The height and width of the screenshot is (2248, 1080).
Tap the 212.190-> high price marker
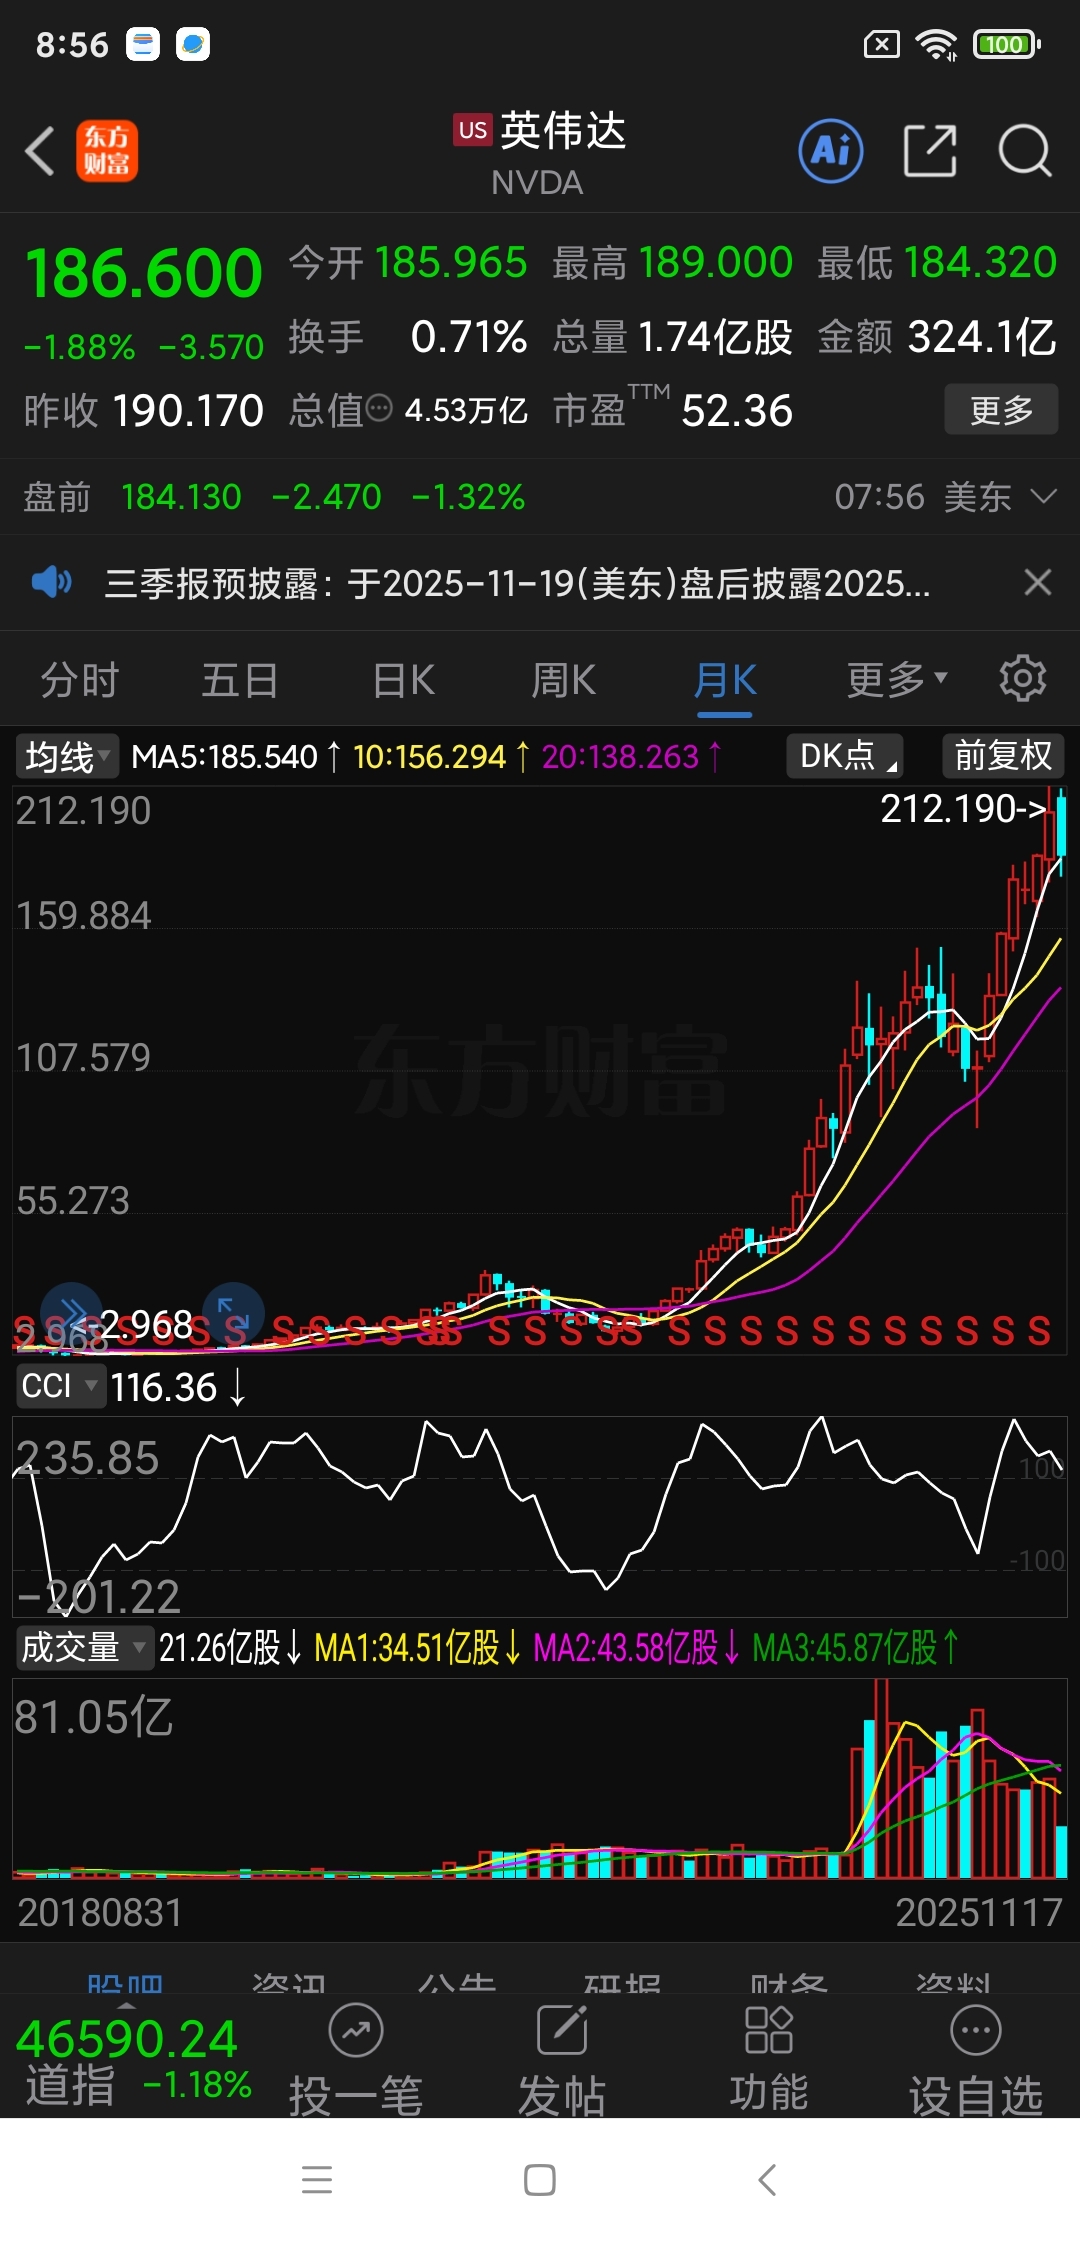(963, 808)
